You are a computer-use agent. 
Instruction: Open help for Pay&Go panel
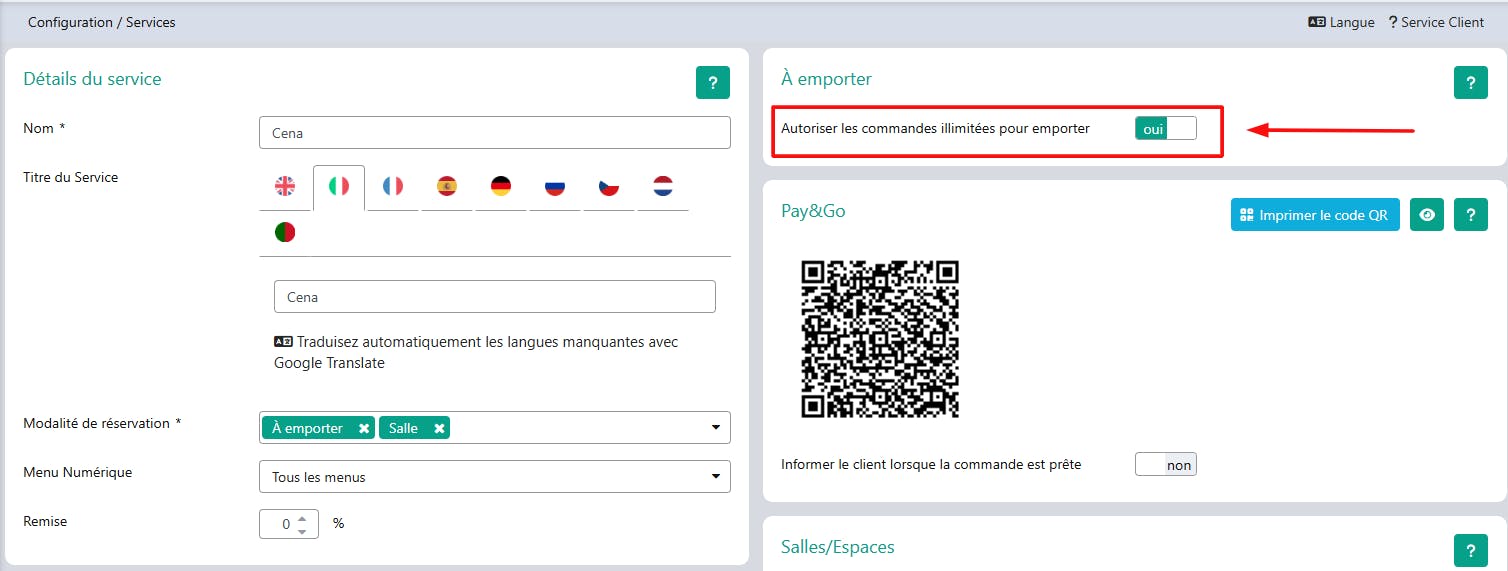[x=1470, y=214]
